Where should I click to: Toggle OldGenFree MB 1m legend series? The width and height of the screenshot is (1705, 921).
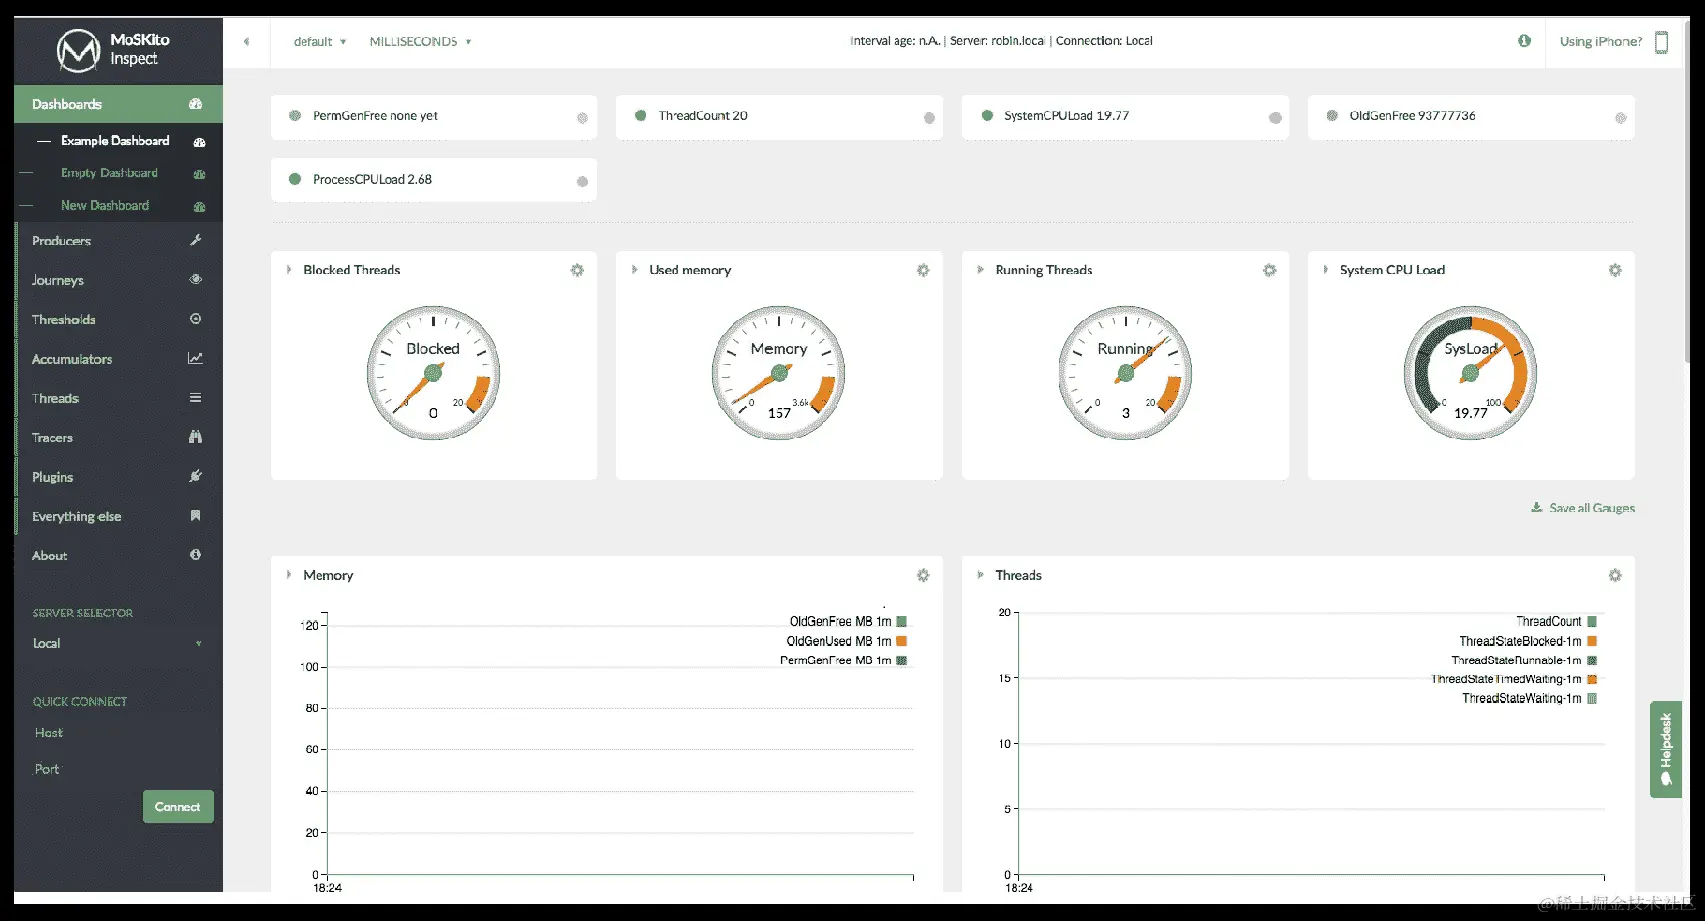[848, 621]
